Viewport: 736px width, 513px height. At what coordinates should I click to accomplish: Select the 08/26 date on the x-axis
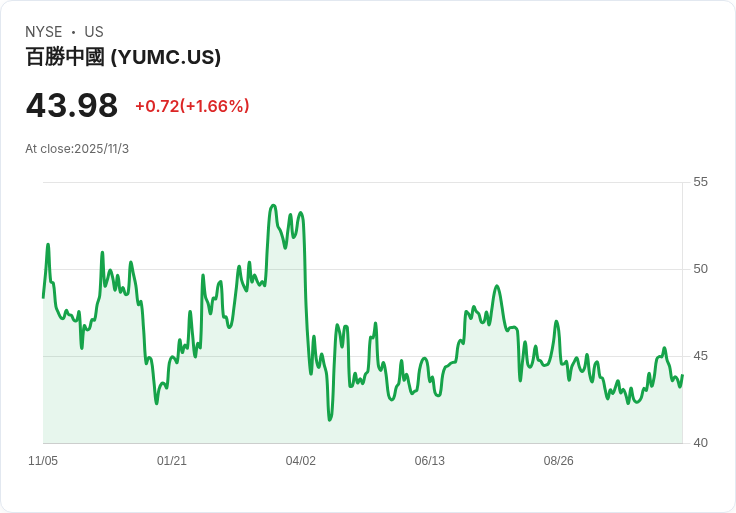[x=559, y=461]
